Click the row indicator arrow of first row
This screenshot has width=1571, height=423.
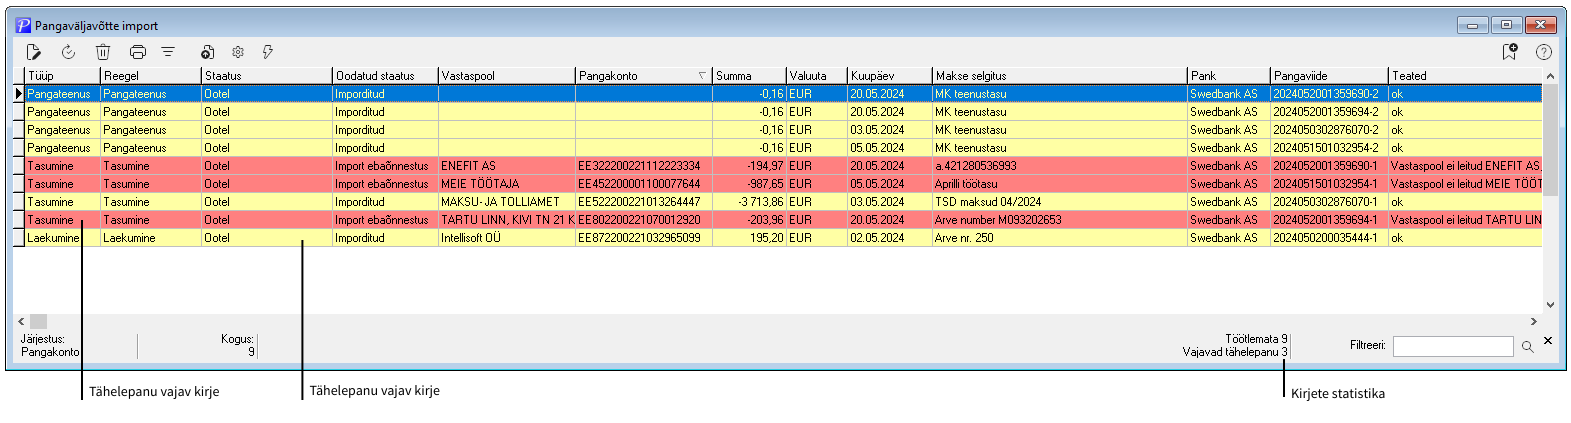(x=18, y=94)
